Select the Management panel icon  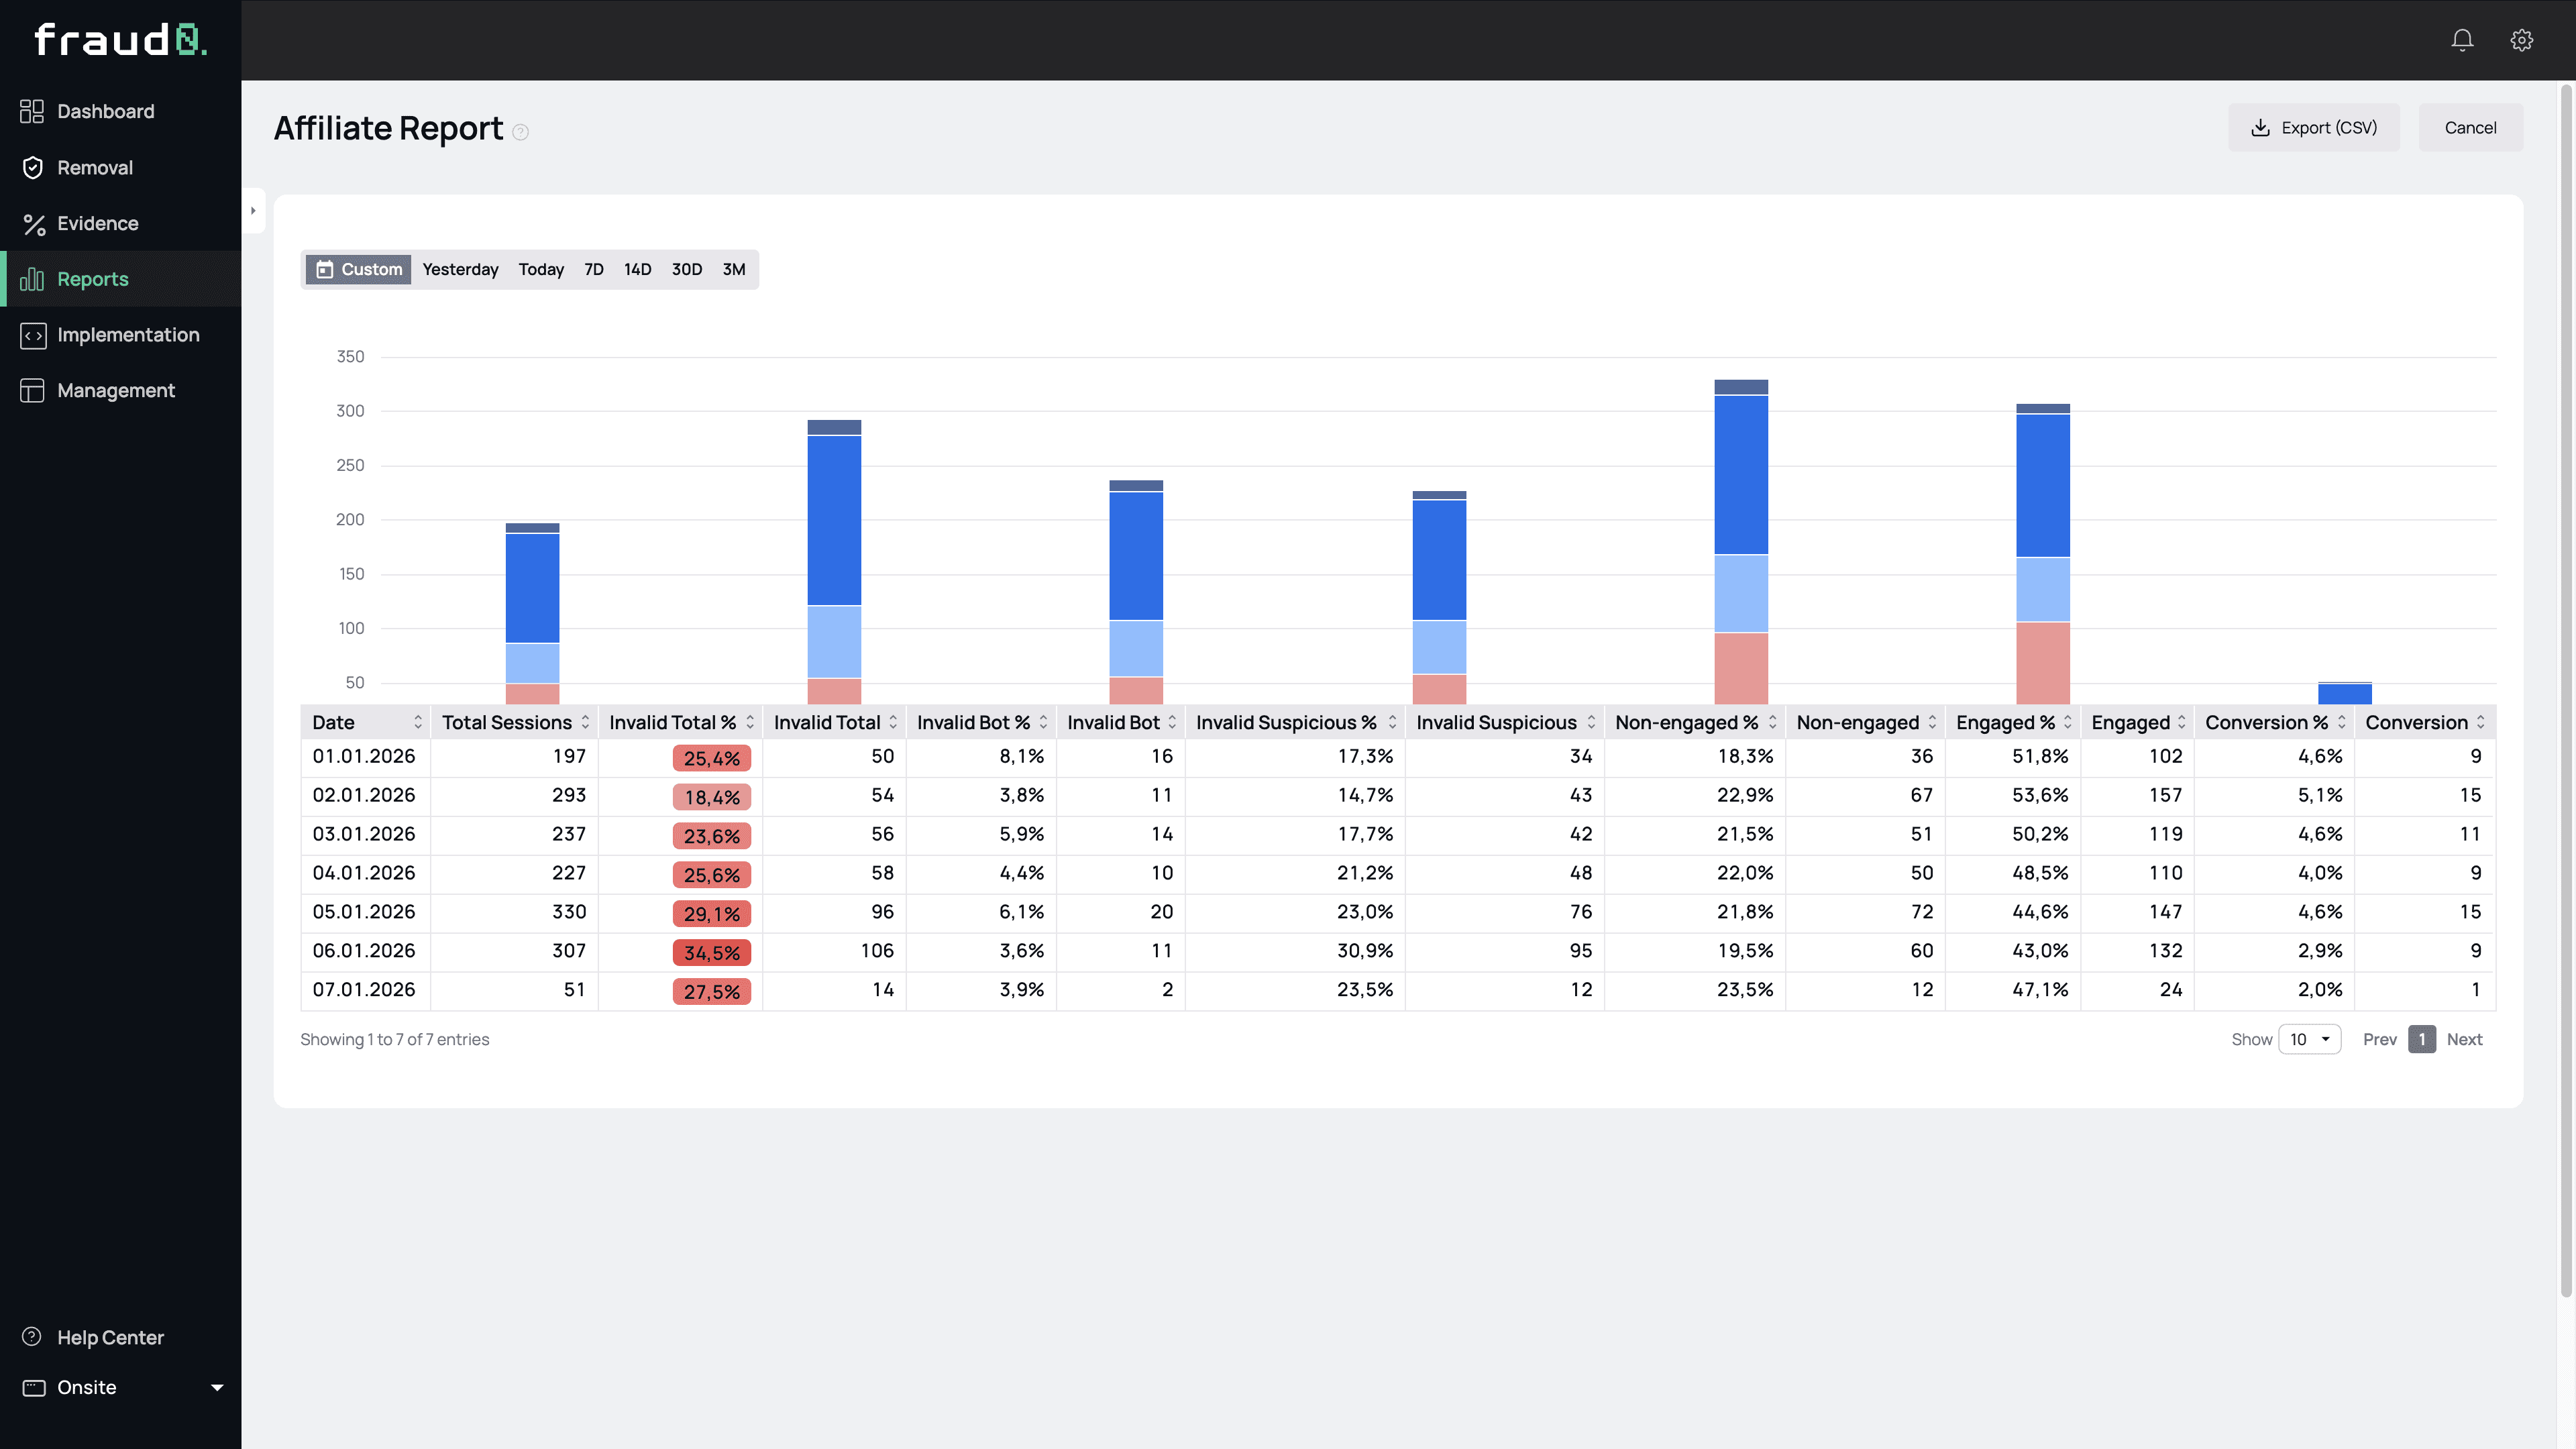[x=32, y=390]
